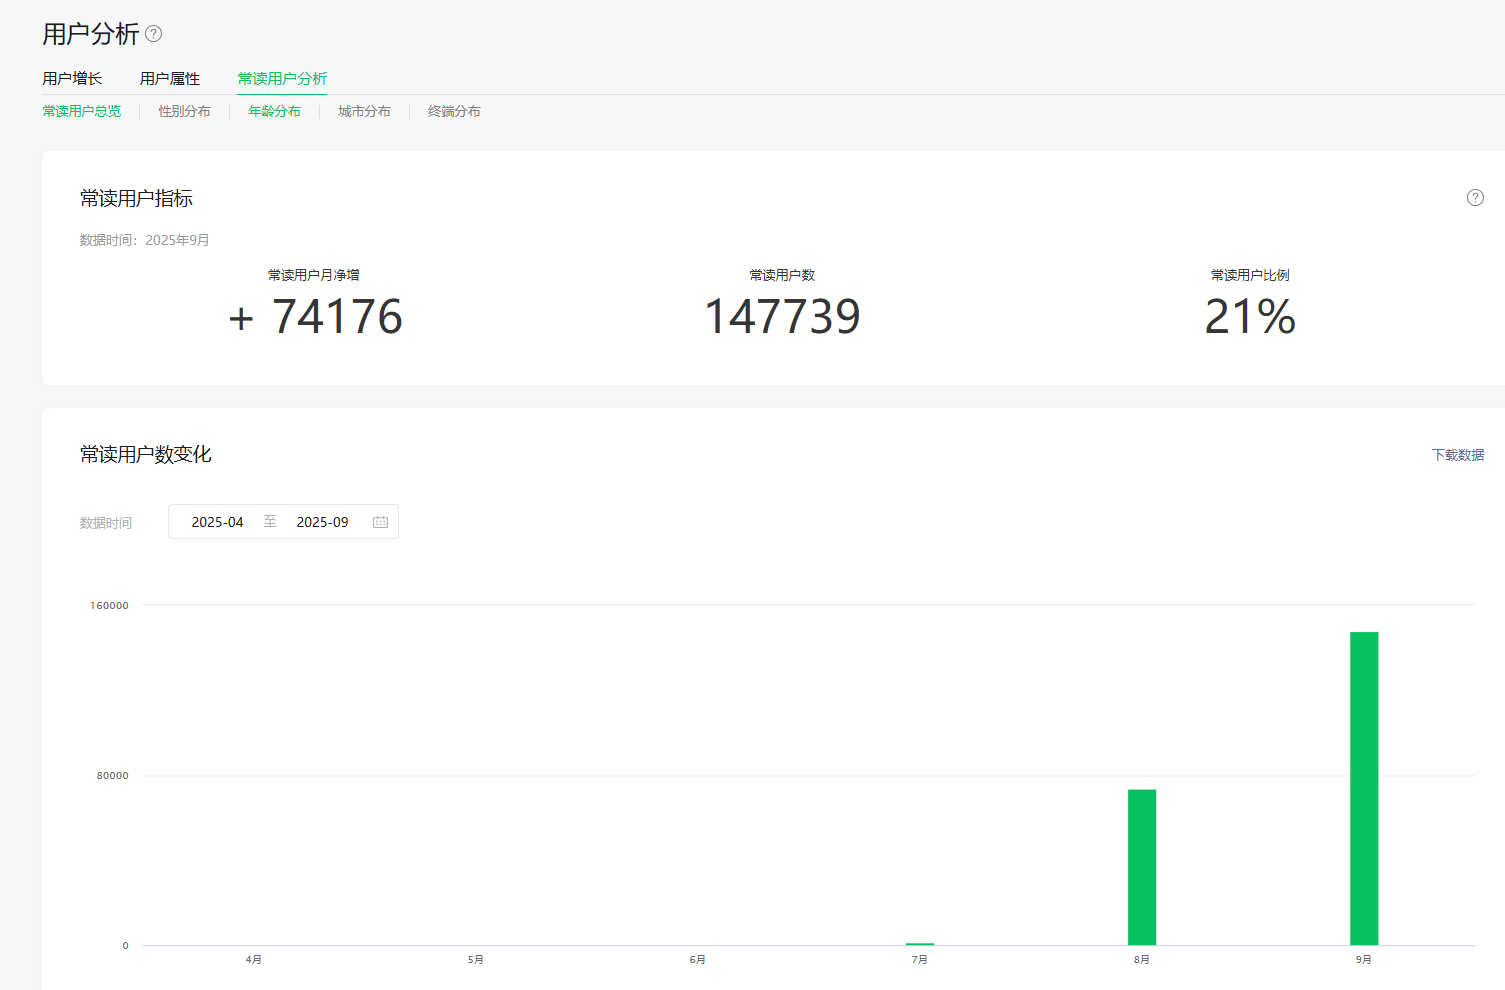This screenshot has width=1505, height=990.
Task: Select the 常读用户分析 tab
Action: 282,79
